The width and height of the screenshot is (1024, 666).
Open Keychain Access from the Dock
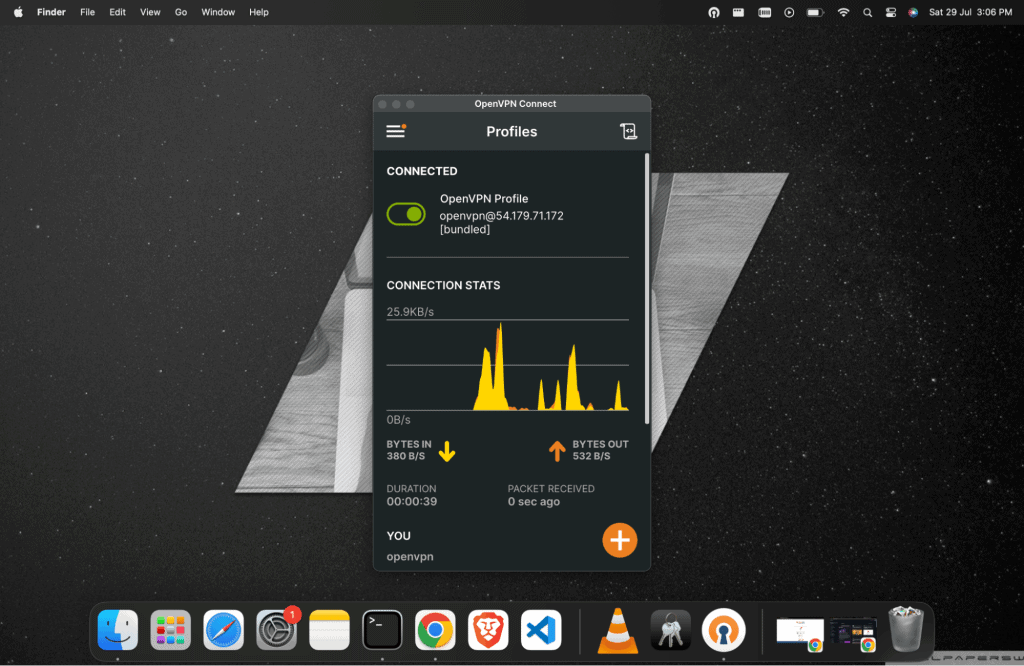tap(670, 630)
